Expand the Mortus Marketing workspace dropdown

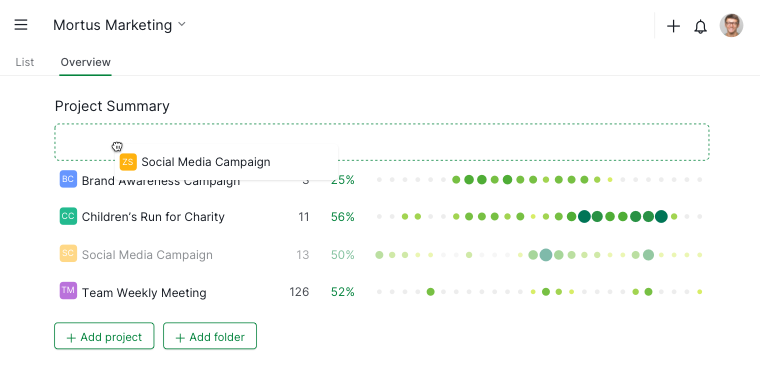point(119,25)
